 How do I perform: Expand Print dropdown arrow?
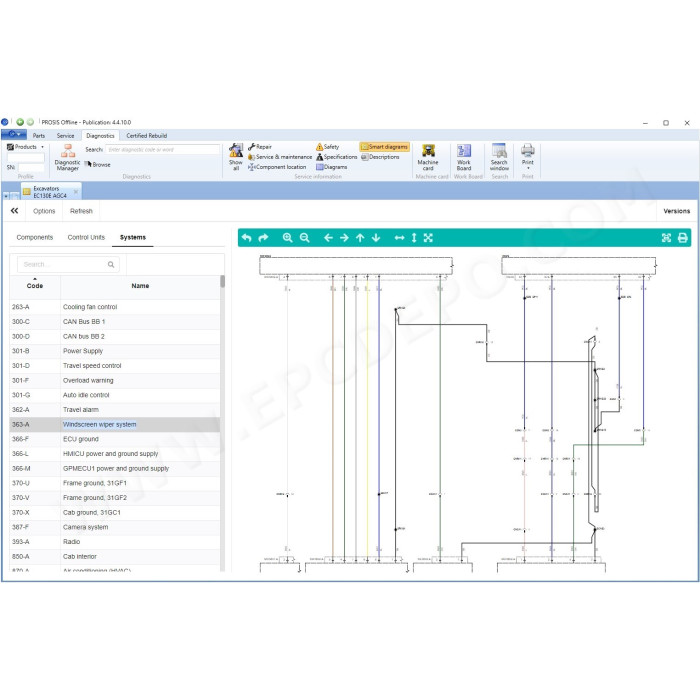coord(528,168)
